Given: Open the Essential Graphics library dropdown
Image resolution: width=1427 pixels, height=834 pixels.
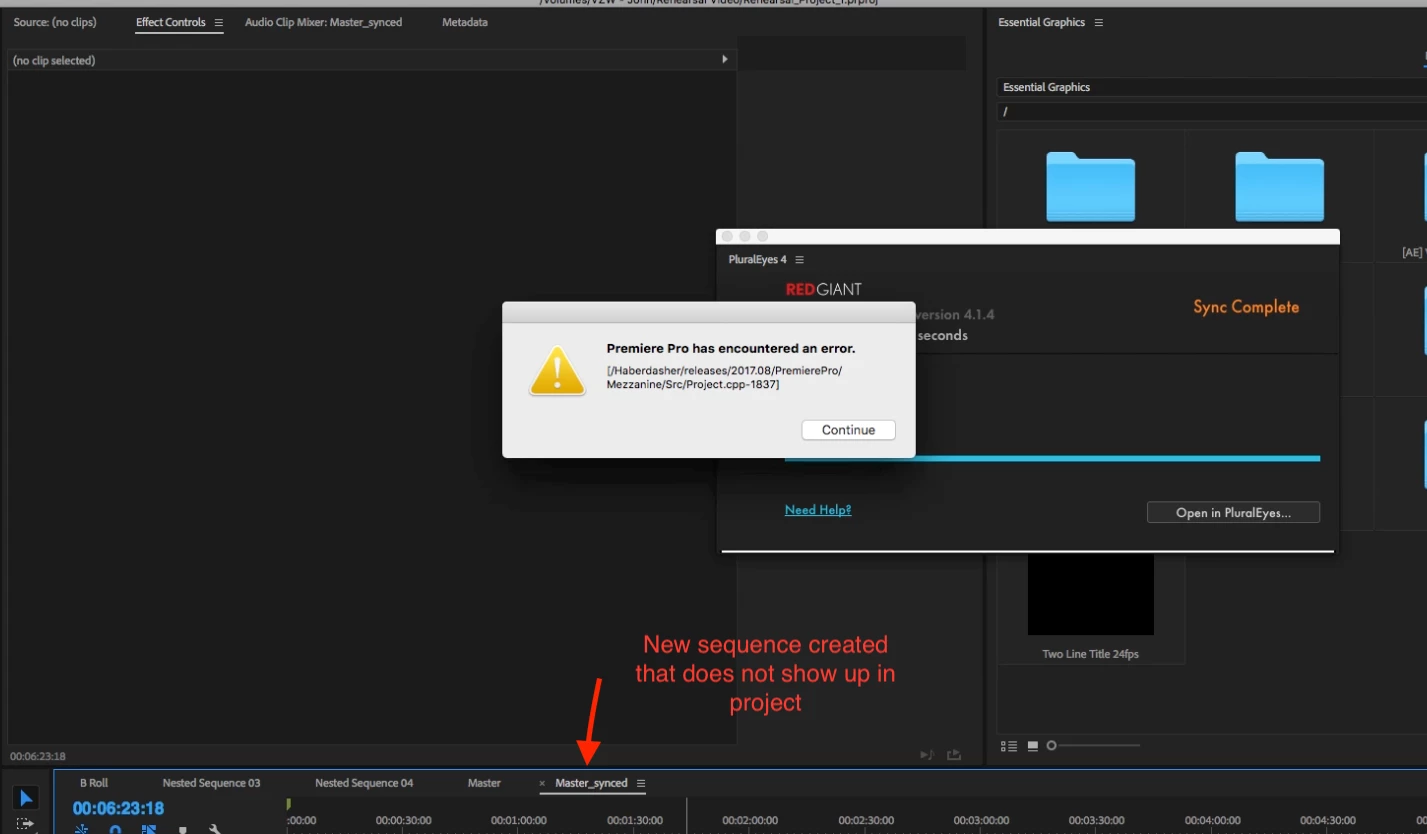Looking at the screenshot, I should (x=1212, y=87).
